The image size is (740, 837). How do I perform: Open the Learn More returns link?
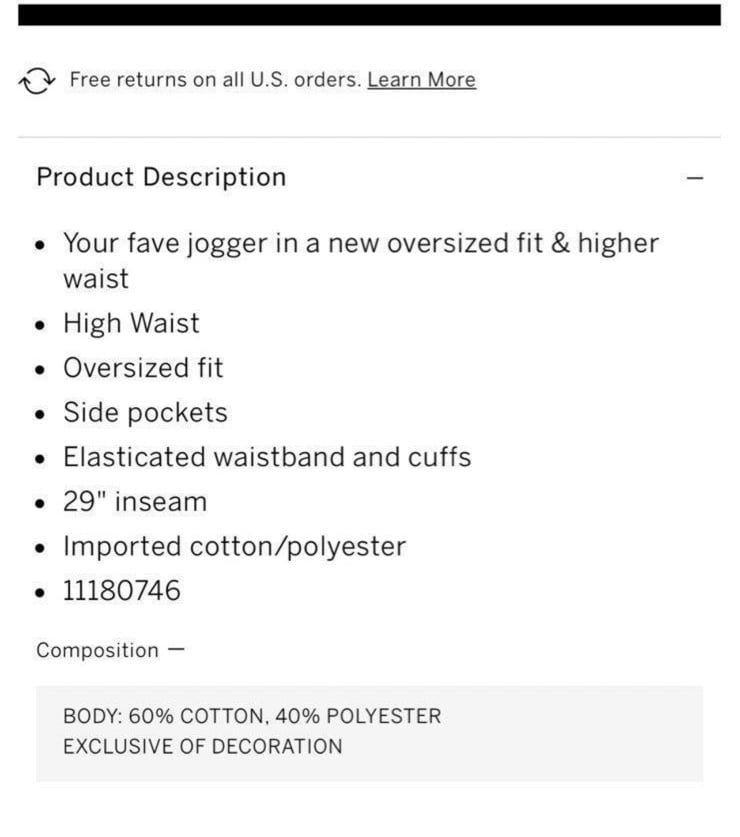click(x=421, y=80)
